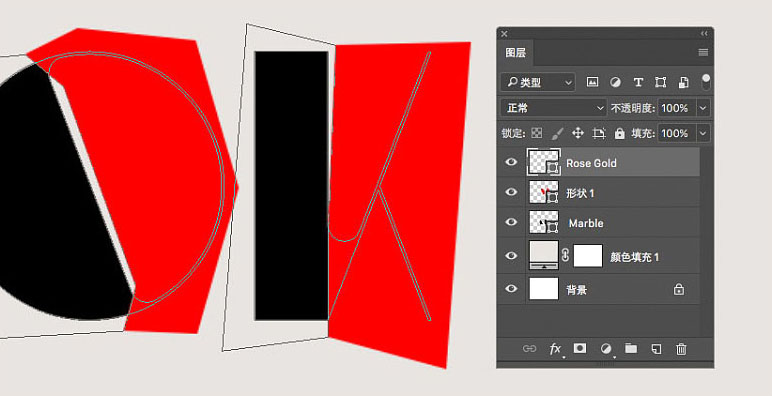Create a new group folder icon
The image size is (772, 396).
coord(631,348)
